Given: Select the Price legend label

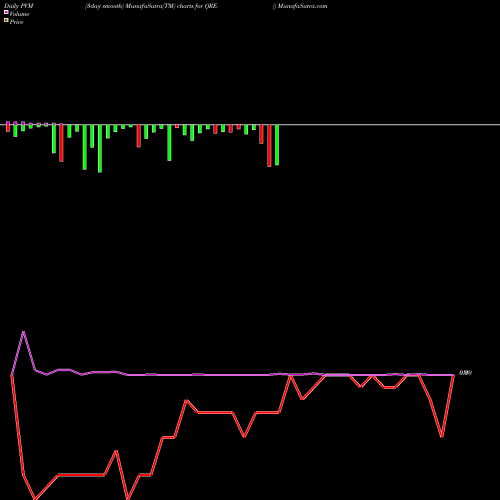Looking at the screenshot, I should pos(16,22).
